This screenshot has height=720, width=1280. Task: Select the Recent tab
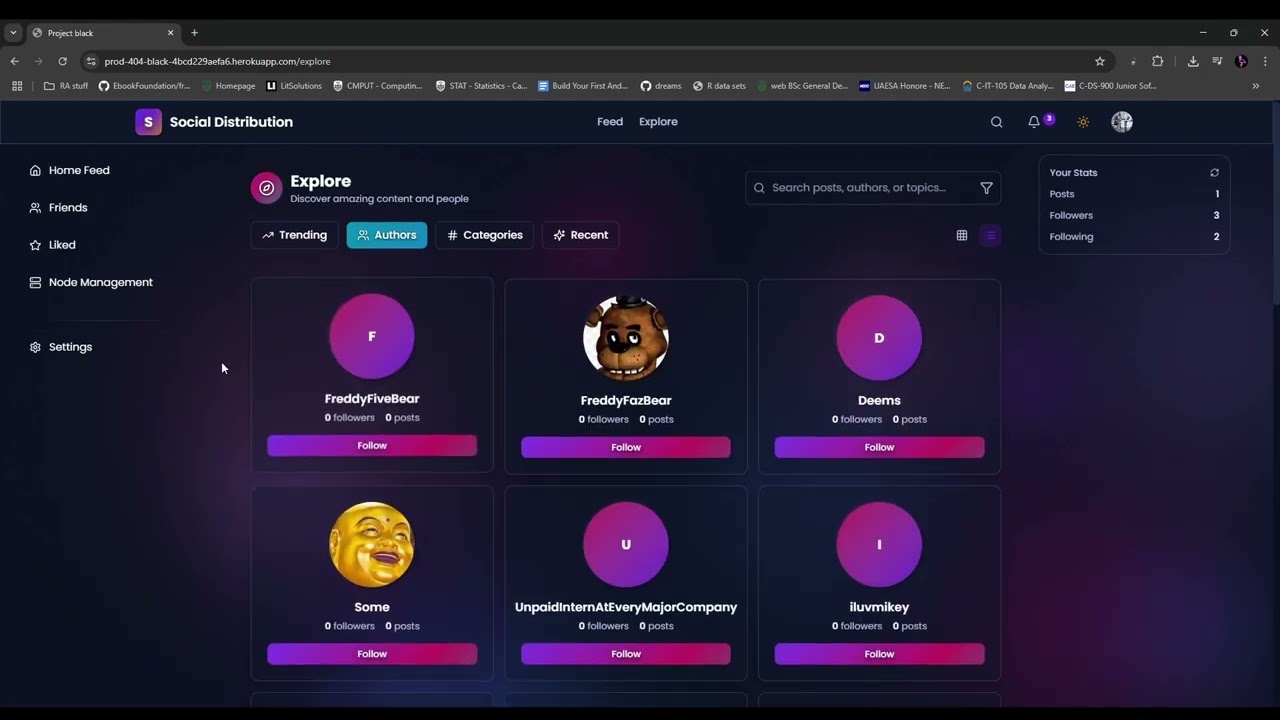tap(580, 235)
